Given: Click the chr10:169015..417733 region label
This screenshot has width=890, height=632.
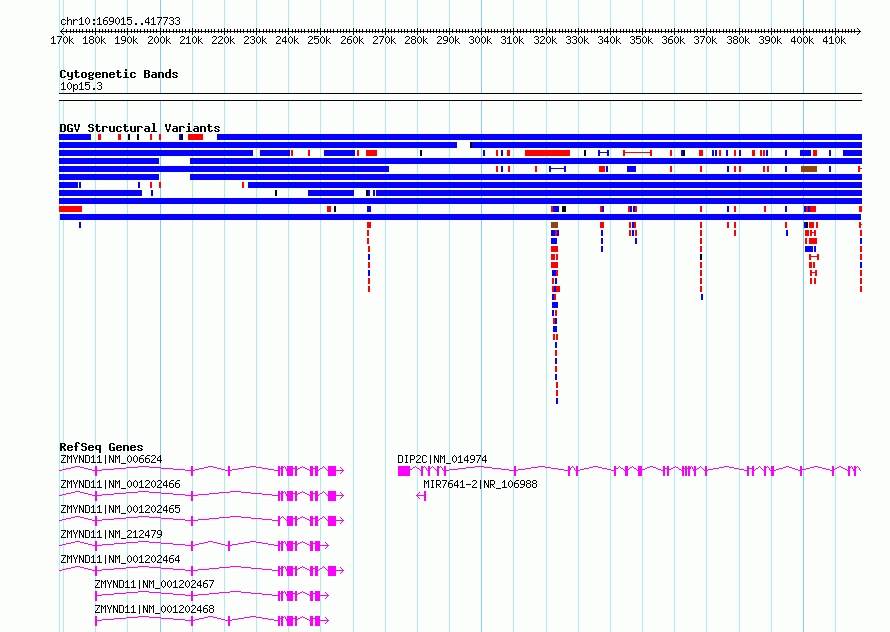Looking at the screenshot, I should (120, 22).
